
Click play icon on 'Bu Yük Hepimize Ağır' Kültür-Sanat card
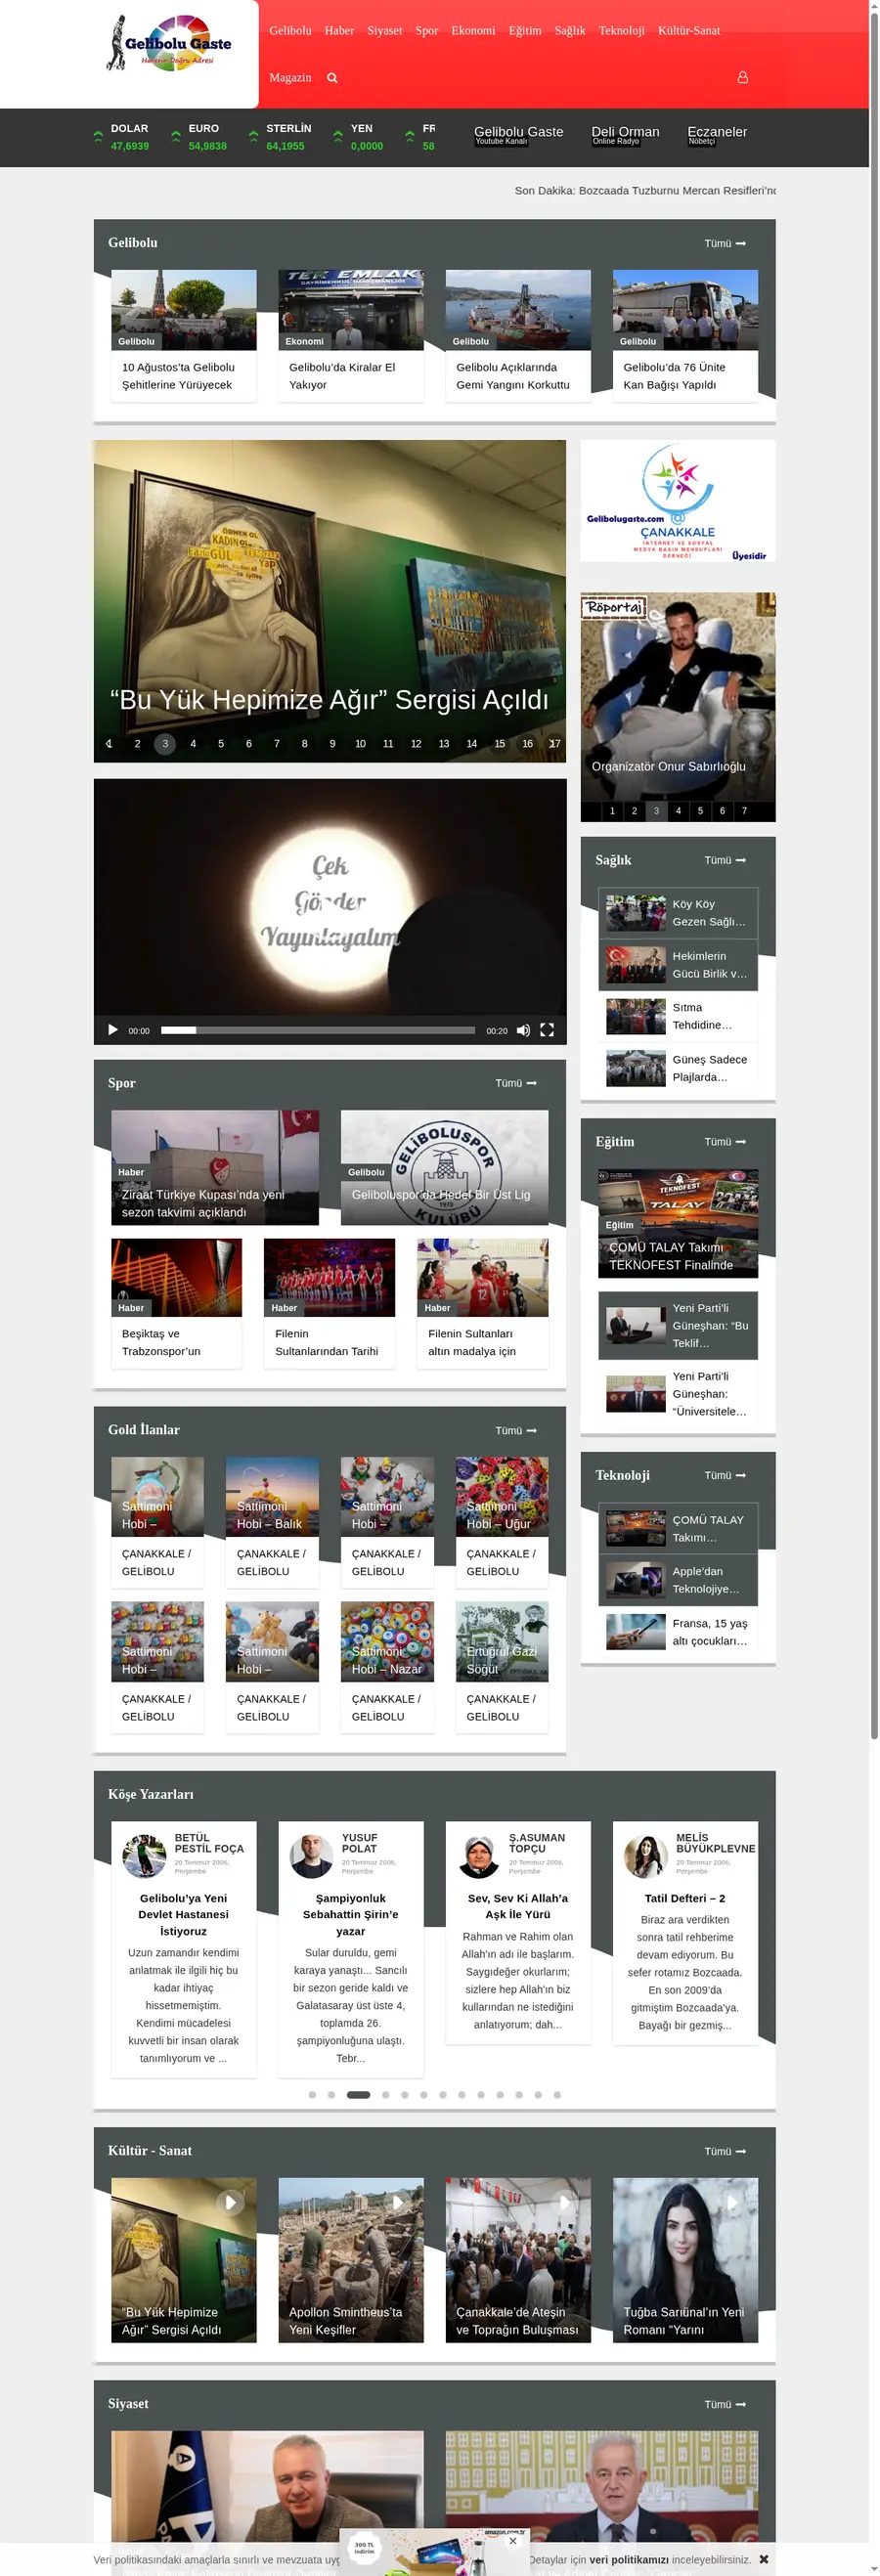tap(230, 2201)
